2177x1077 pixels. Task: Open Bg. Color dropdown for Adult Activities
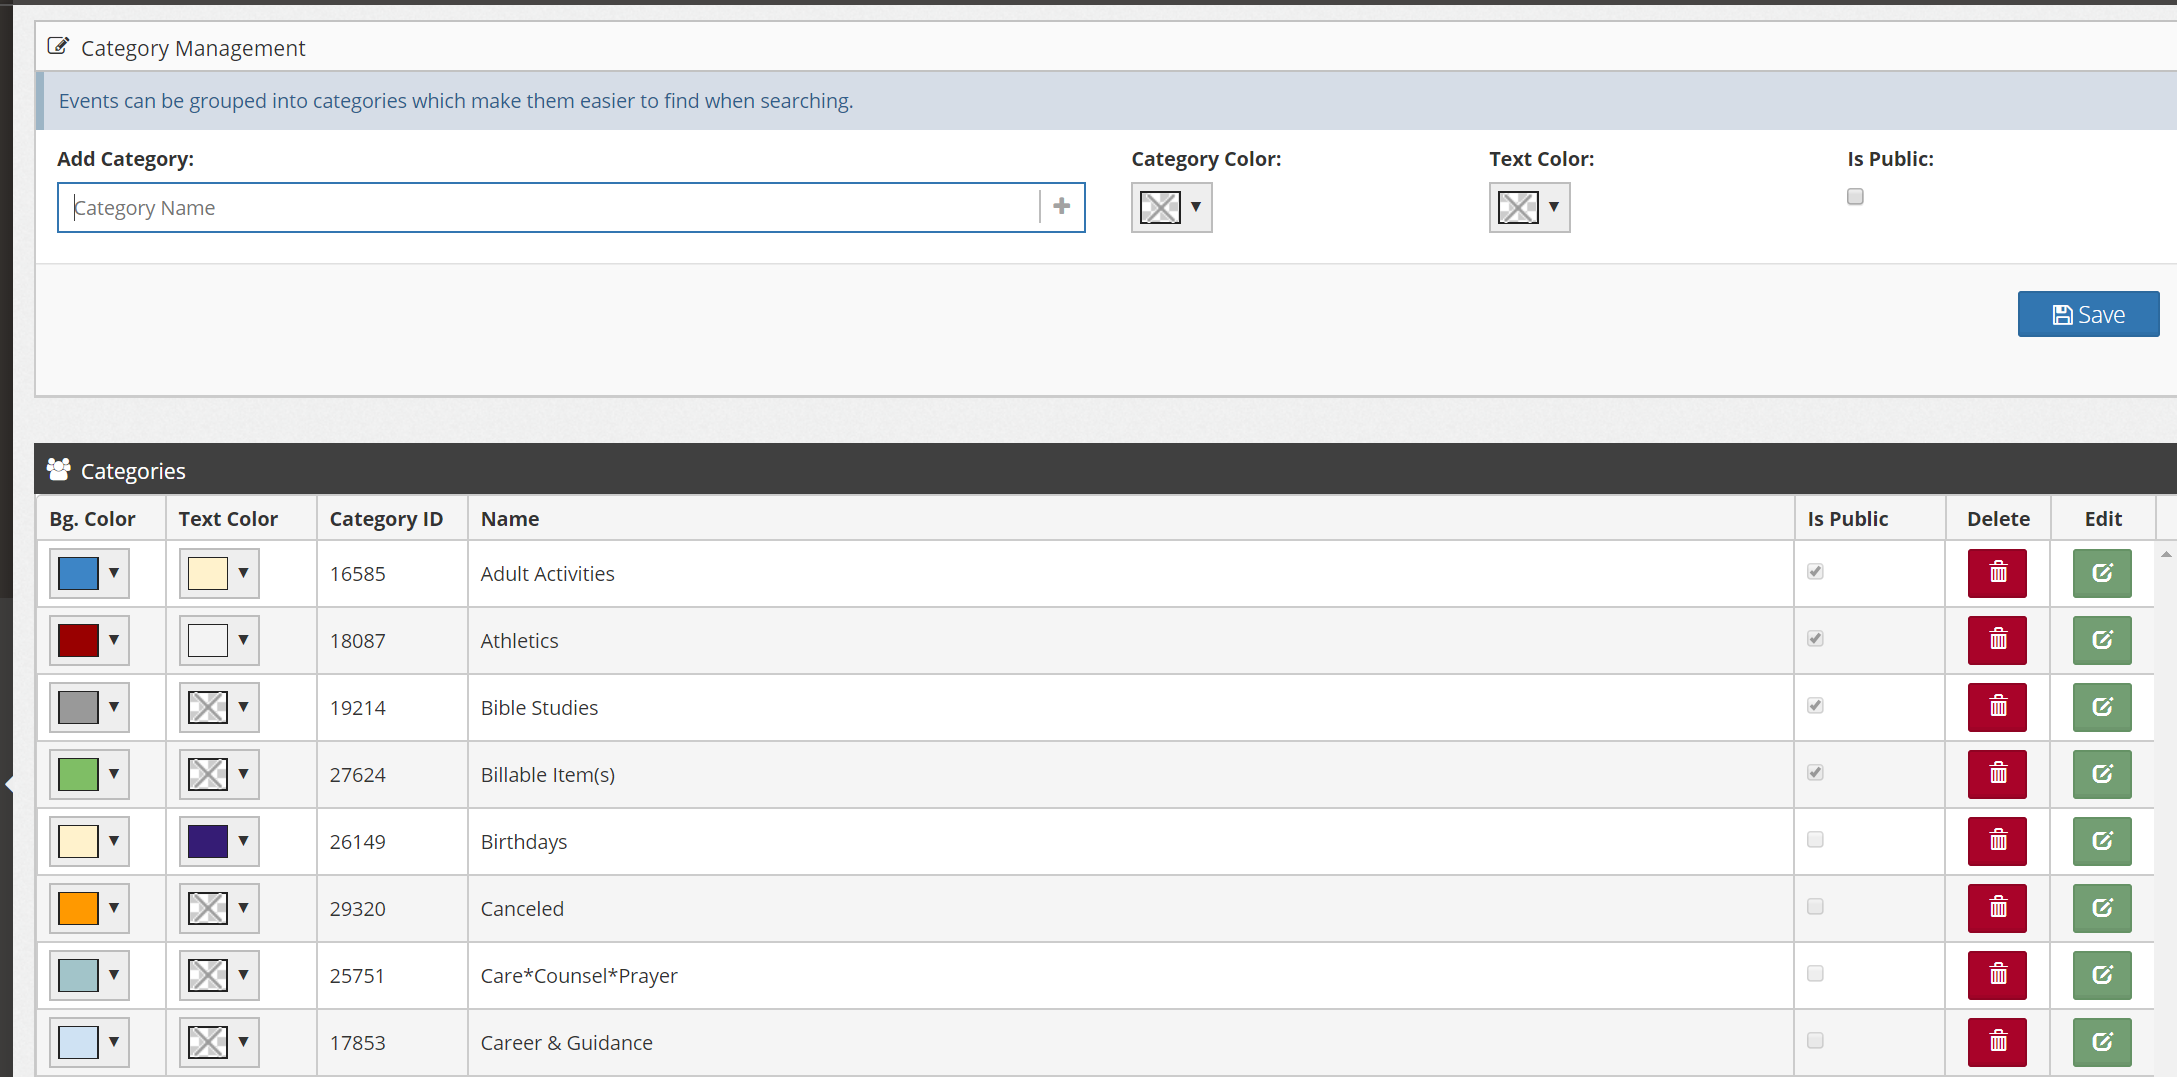coord(89,573)
